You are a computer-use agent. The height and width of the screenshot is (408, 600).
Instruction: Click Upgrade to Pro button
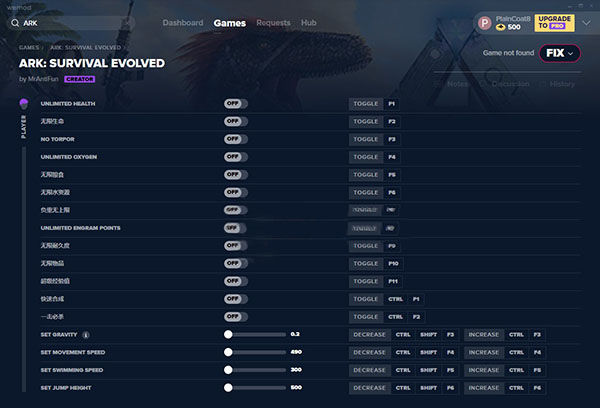coord(554,23)
